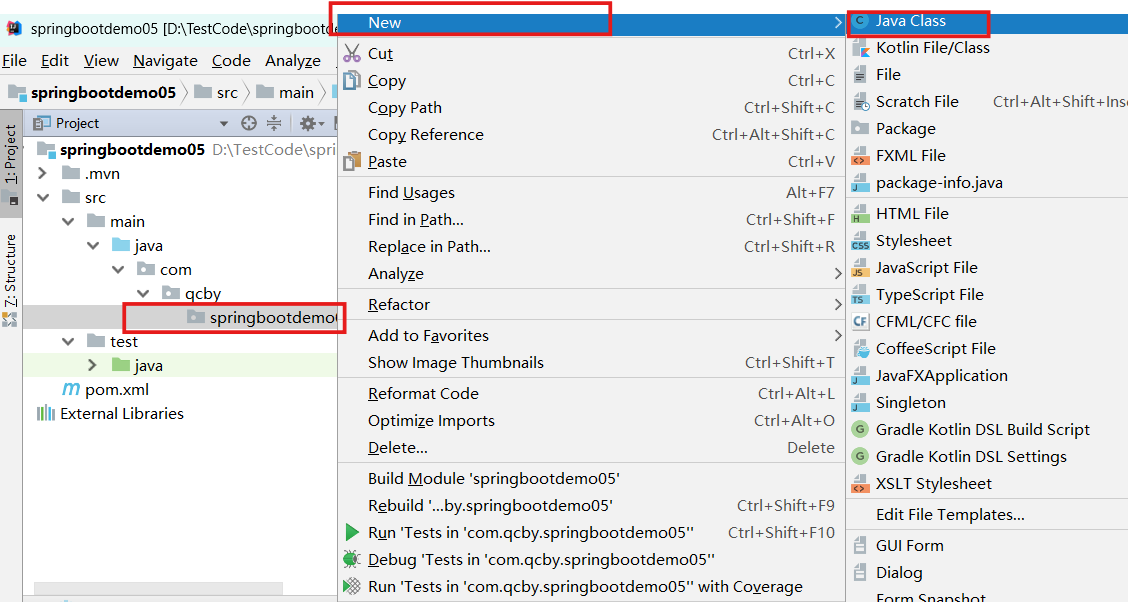Click the HTML File icon
Viewport: 1128px width, 602px height.
coord(860,214)
